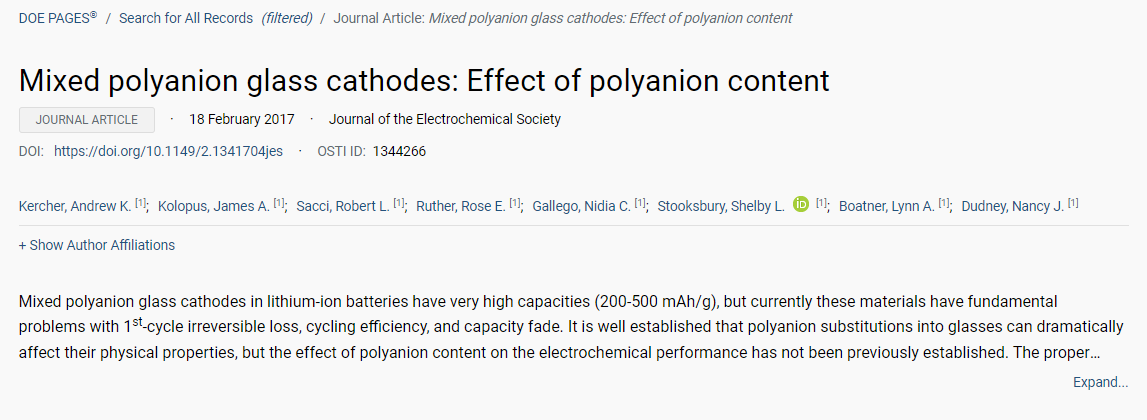The width and height of the screenshot is (1147, 420).
Task: Click ORCID icon beside Stooksbury, Shelby L.
Action: click(x=800, y=205)
